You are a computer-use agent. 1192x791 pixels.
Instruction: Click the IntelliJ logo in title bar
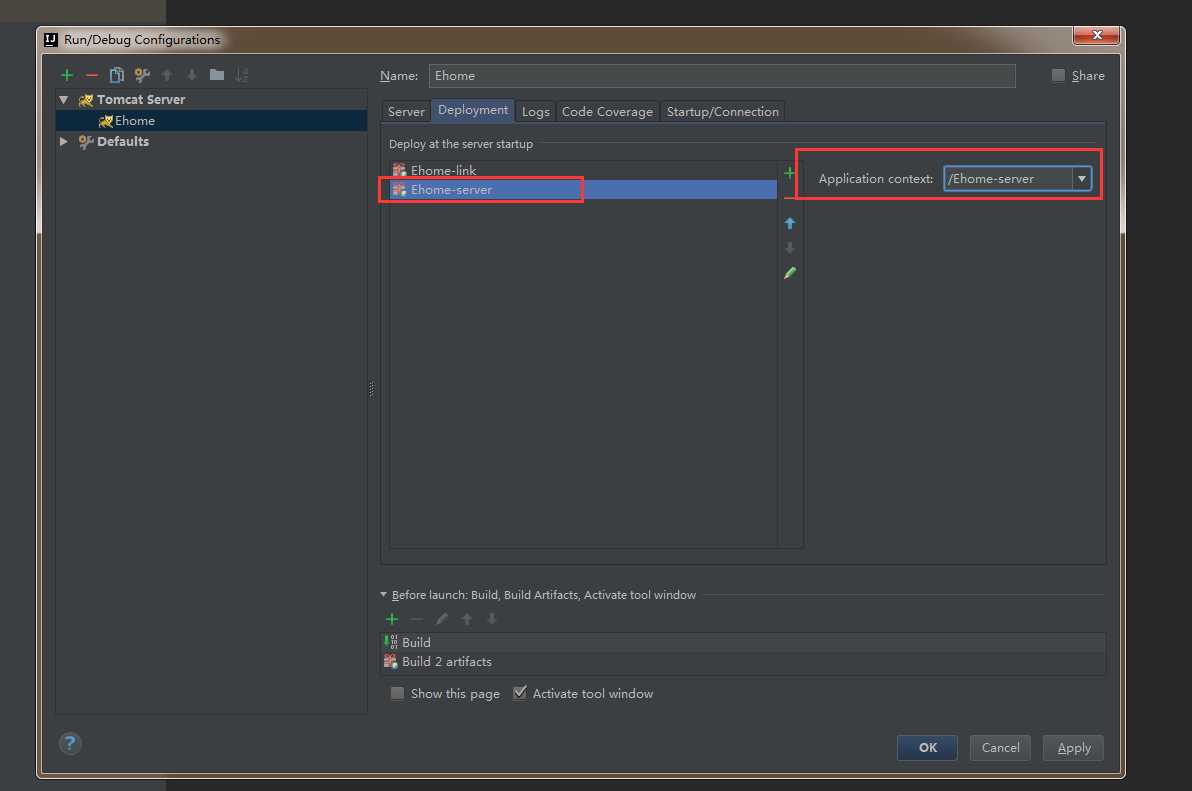tap(51, 40)
